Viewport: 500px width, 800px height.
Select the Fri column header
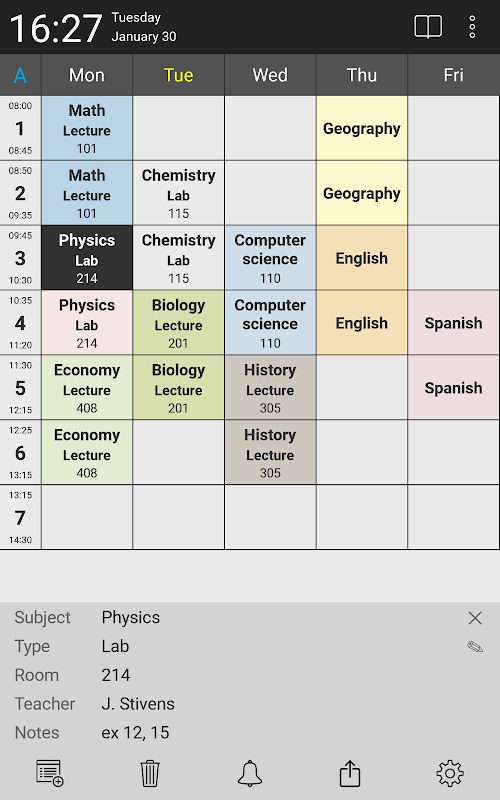coord(454,75)
